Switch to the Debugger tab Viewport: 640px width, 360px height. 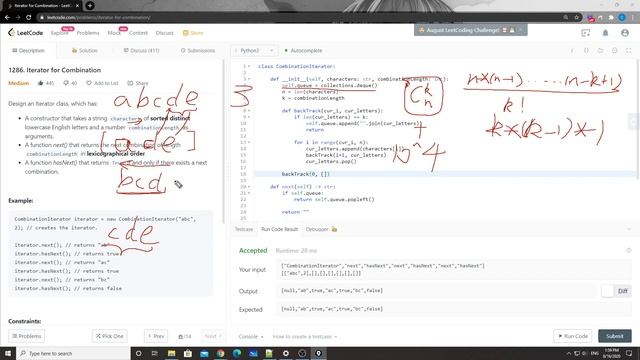321,229
